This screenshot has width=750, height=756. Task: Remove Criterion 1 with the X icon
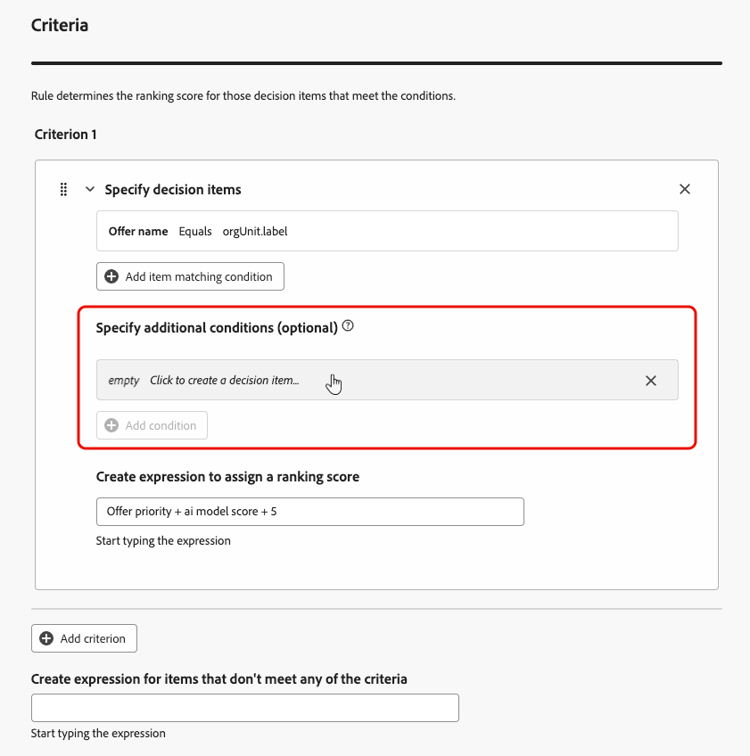[685, 189]
